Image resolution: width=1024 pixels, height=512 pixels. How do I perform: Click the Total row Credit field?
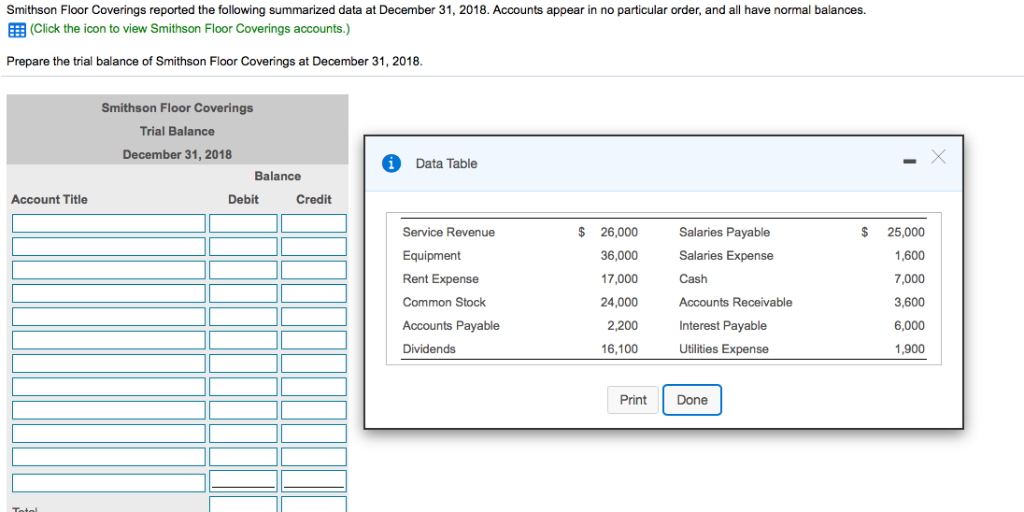click(x=314, y=504)
